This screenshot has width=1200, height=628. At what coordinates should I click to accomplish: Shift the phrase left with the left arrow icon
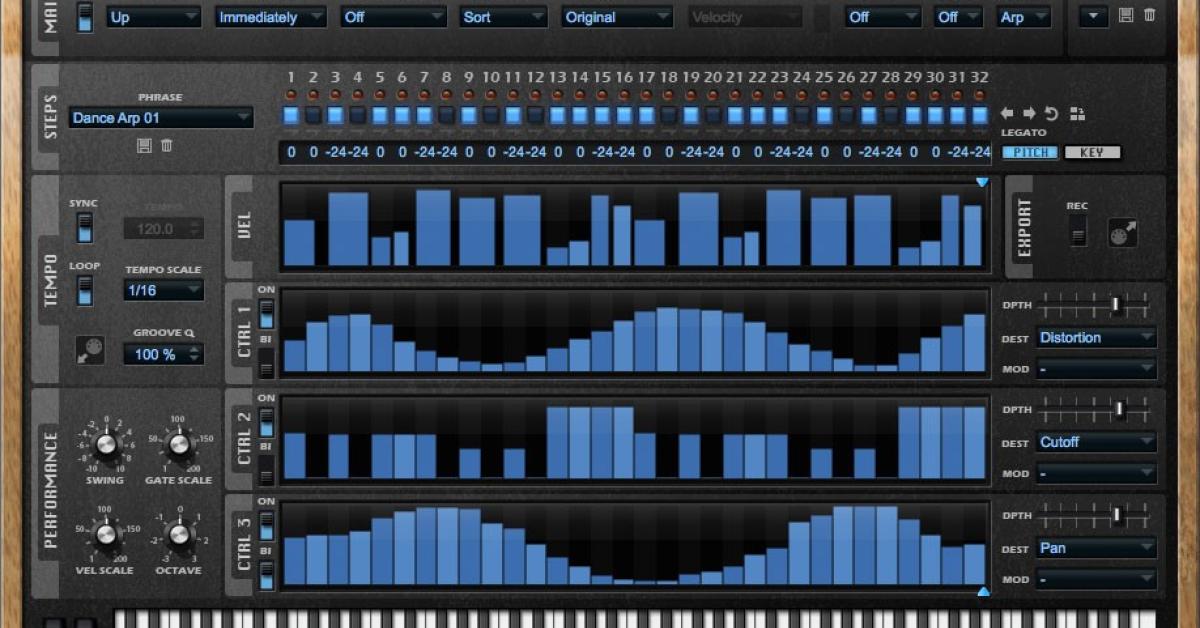1007,114
